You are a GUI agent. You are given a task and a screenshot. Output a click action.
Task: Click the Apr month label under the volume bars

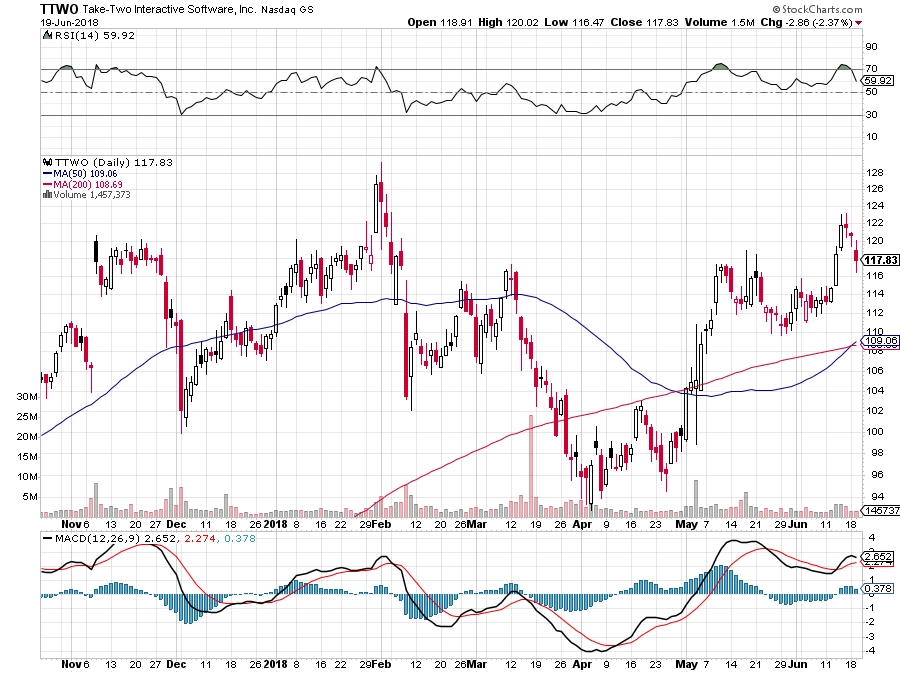(581, 524)
